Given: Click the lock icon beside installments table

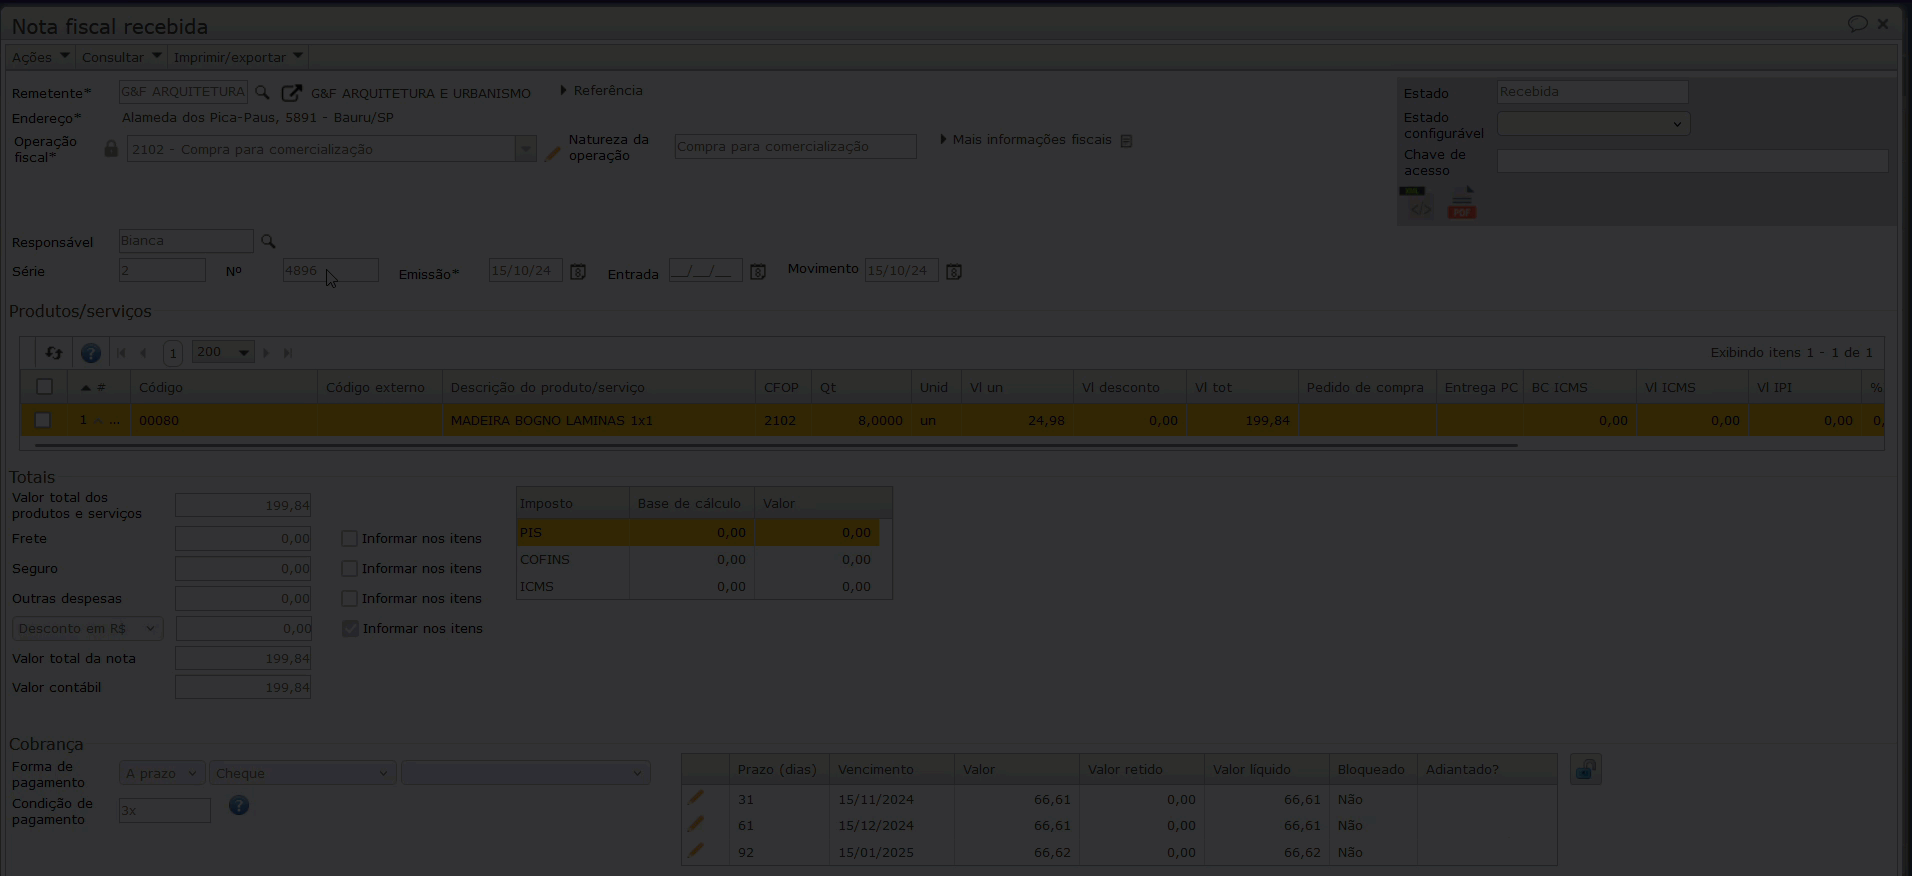Looking at the screenshot, I should (1586, 770).
